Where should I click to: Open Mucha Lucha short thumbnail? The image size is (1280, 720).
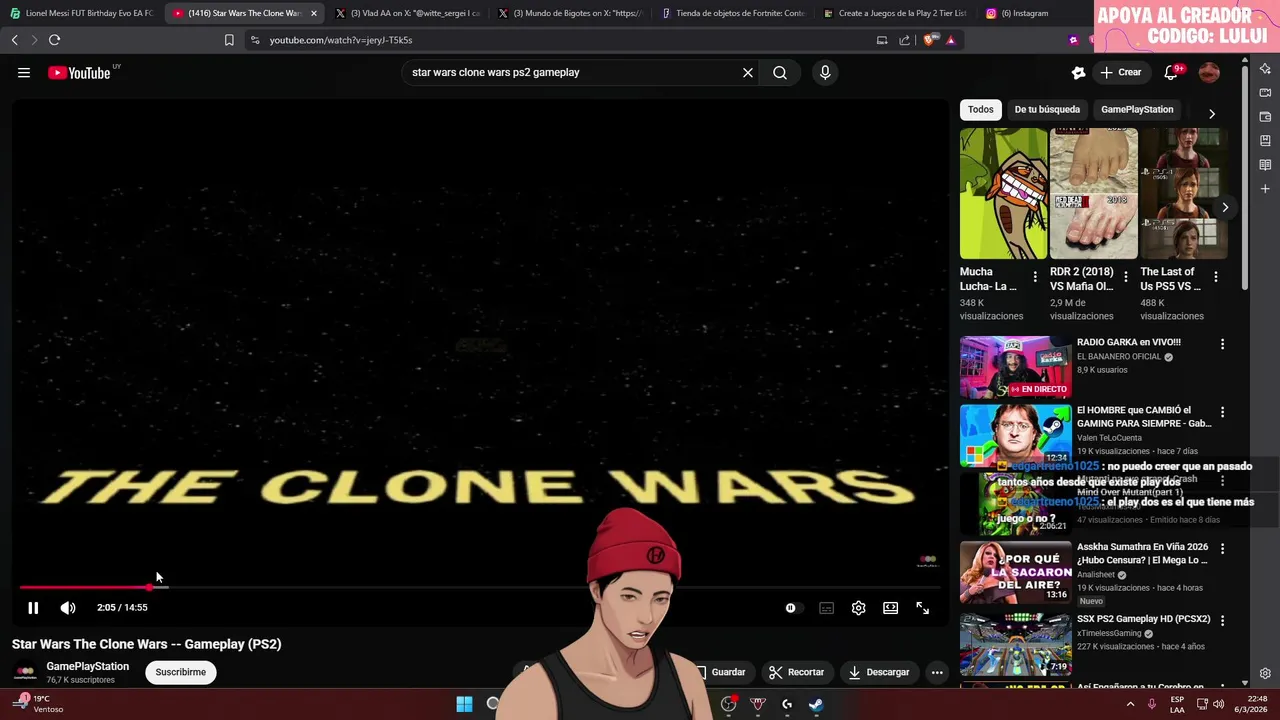click(x=1003, y=193)
